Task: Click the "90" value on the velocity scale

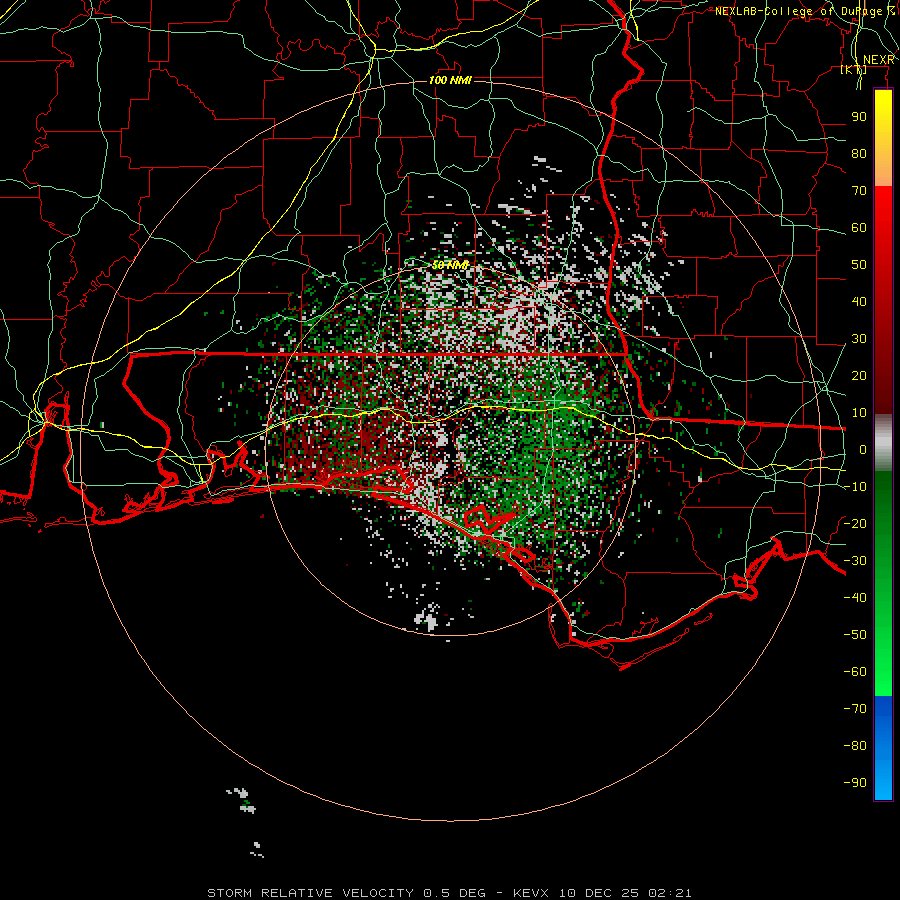Action: coord(859,117)
